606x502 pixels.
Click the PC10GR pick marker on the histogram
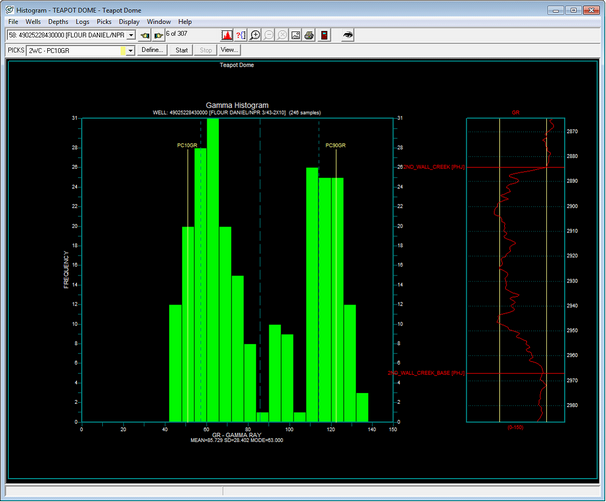[x=187, y=146]
